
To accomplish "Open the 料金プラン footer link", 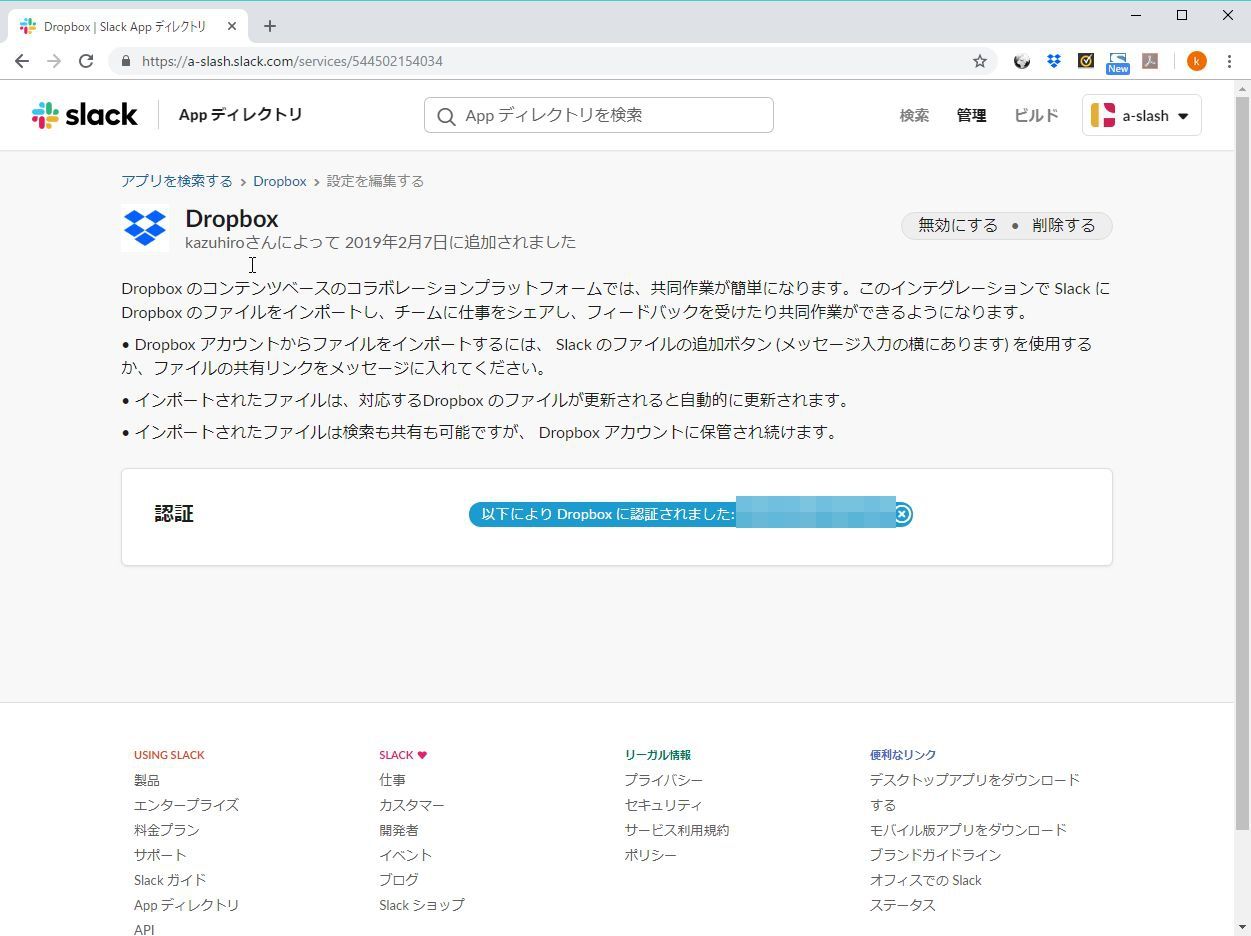I will click(167, 830).
